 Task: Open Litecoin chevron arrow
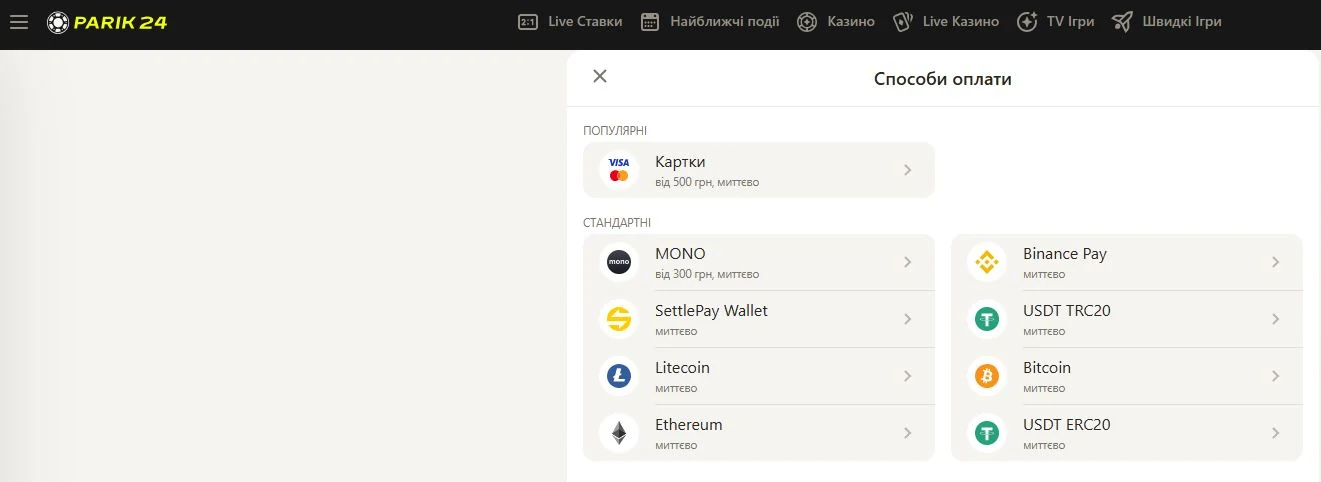click(x=908, y=376)
